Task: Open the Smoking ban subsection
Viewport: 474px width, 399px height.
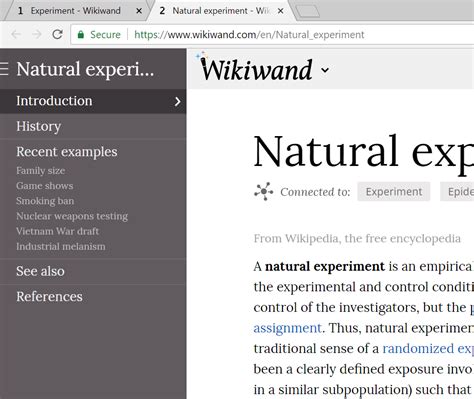Action: (45, 201)
